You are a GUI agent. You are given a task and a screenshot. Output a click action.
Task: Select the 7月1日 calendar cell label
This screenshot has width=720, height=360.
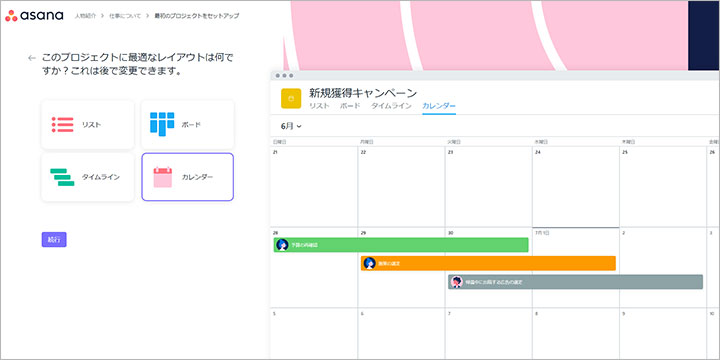pyautogui.click(x=542, y=233)
